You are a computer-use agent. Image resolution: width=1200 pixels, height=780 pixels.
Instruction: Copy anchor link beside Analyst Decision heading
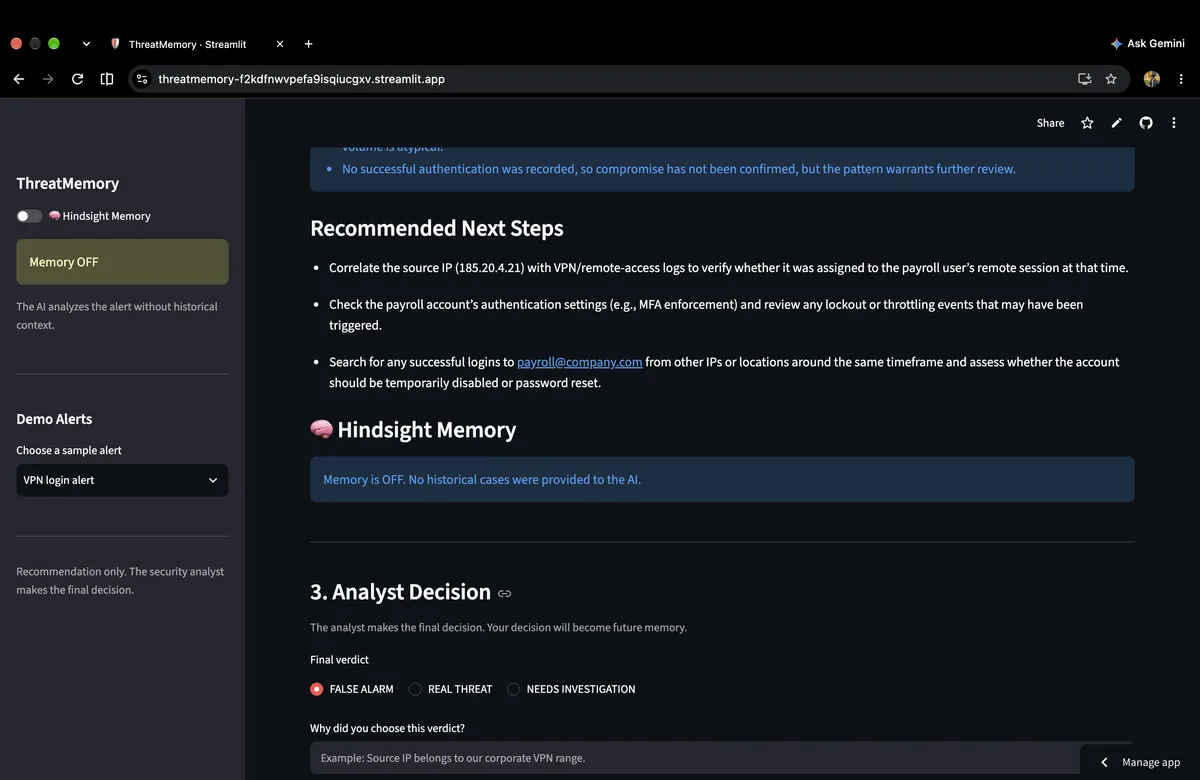click(x=505, y=593)
